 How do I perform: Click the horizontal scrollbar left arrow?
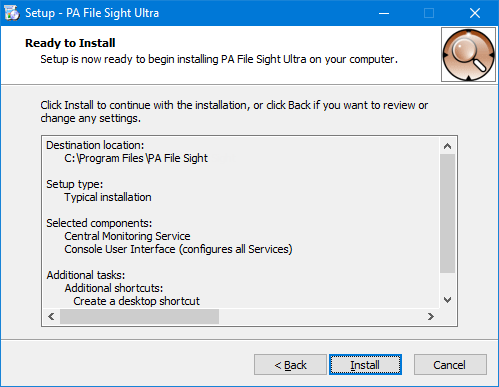click(x=51, y=316)
